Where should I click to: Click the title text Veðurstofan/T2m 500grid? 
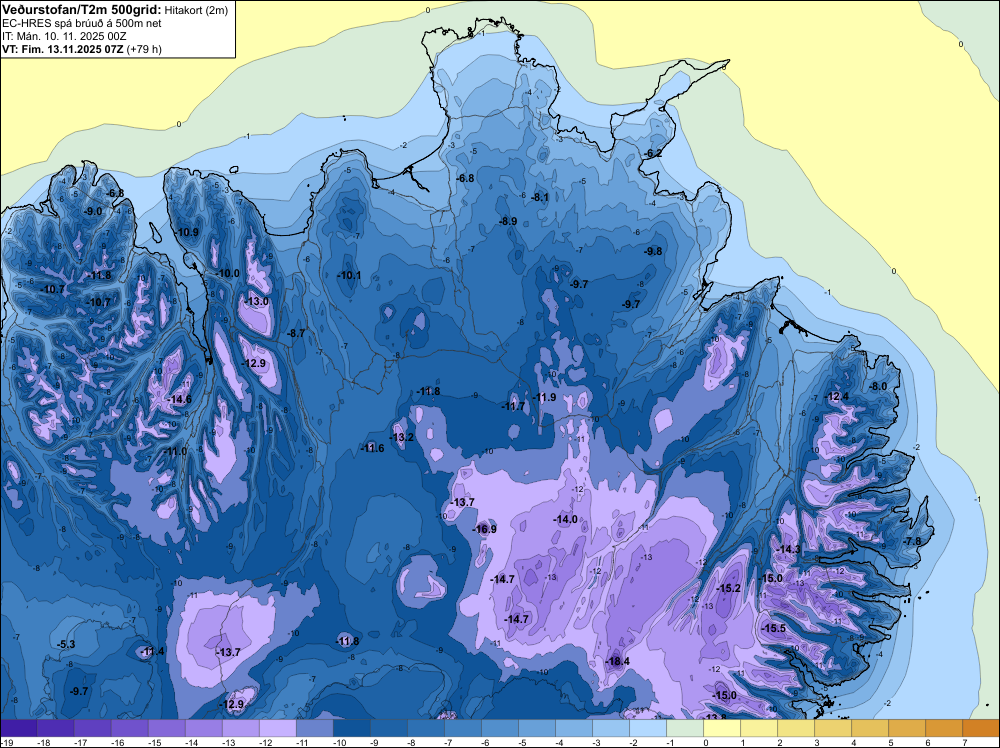(x=82, y=10)
